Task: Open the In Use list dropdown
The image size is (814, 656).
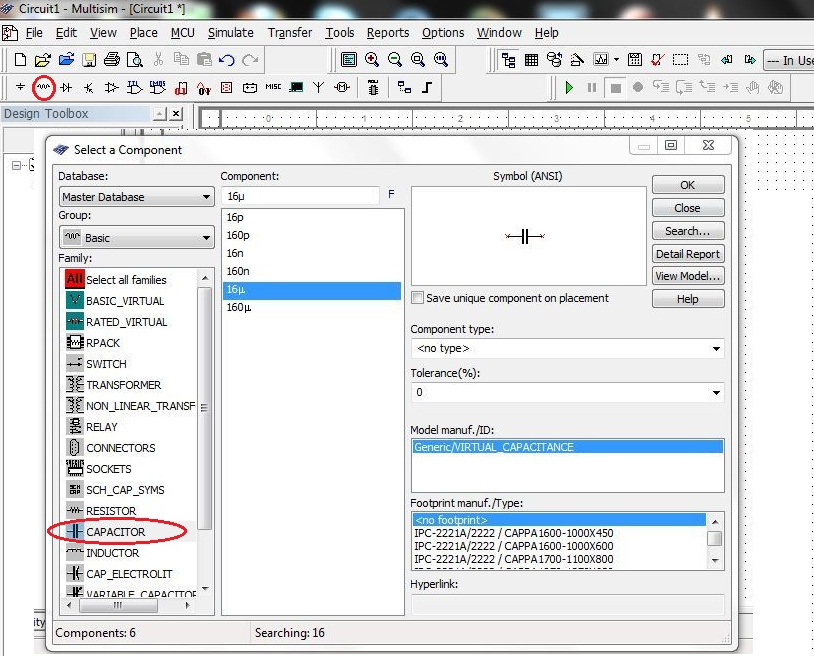Action: [x=789, y=60]
